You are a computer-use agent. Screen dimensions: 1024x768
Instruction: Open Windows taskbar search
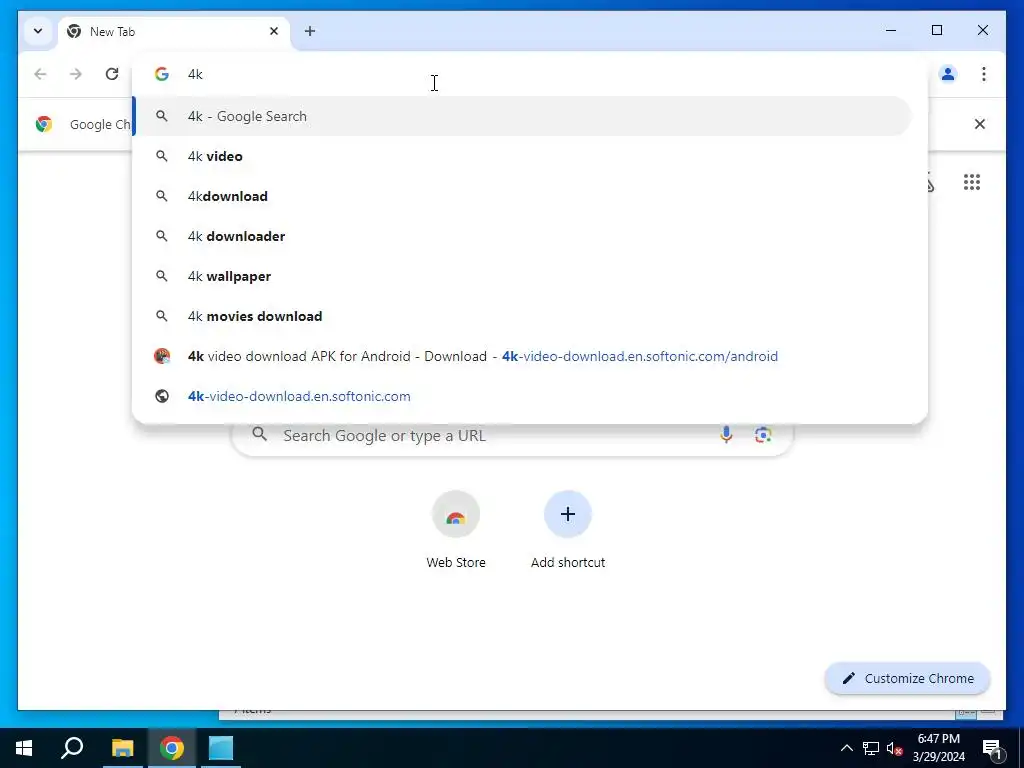click(x=72, y=748)
